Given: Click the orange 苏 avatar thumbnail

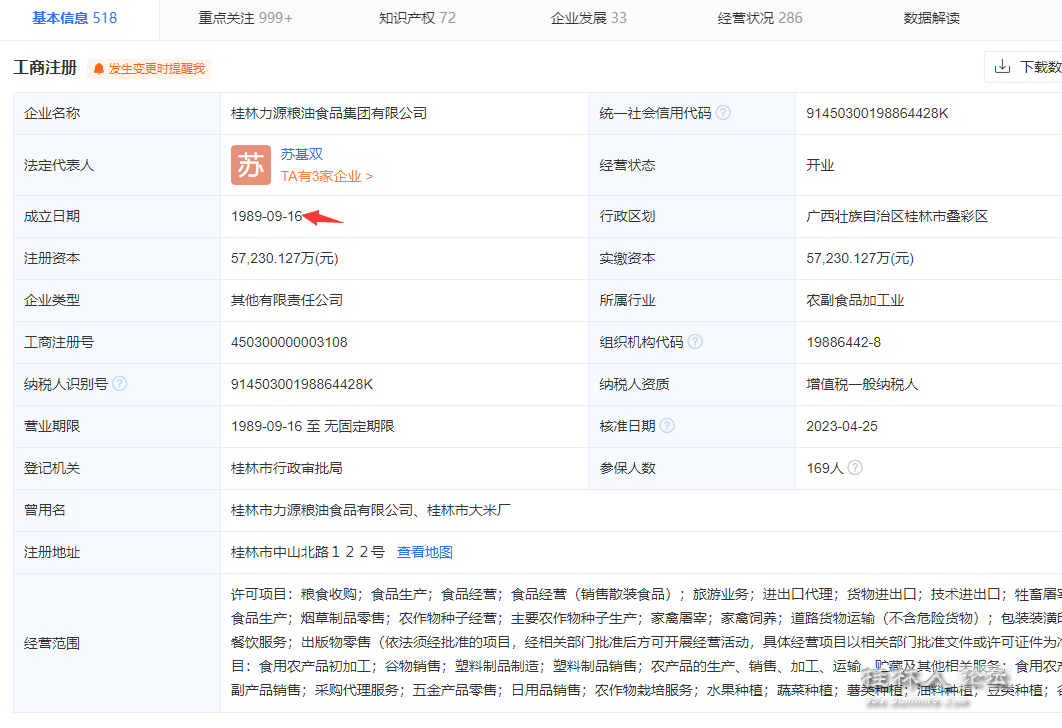Looking at the screenshot, I should point(251,165).
